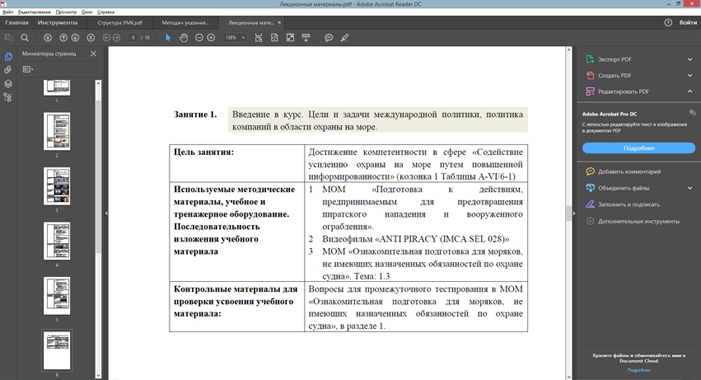Click fit width scrolling icon
This screenshot has width=701, height=380.
click(x=258, y=38)
